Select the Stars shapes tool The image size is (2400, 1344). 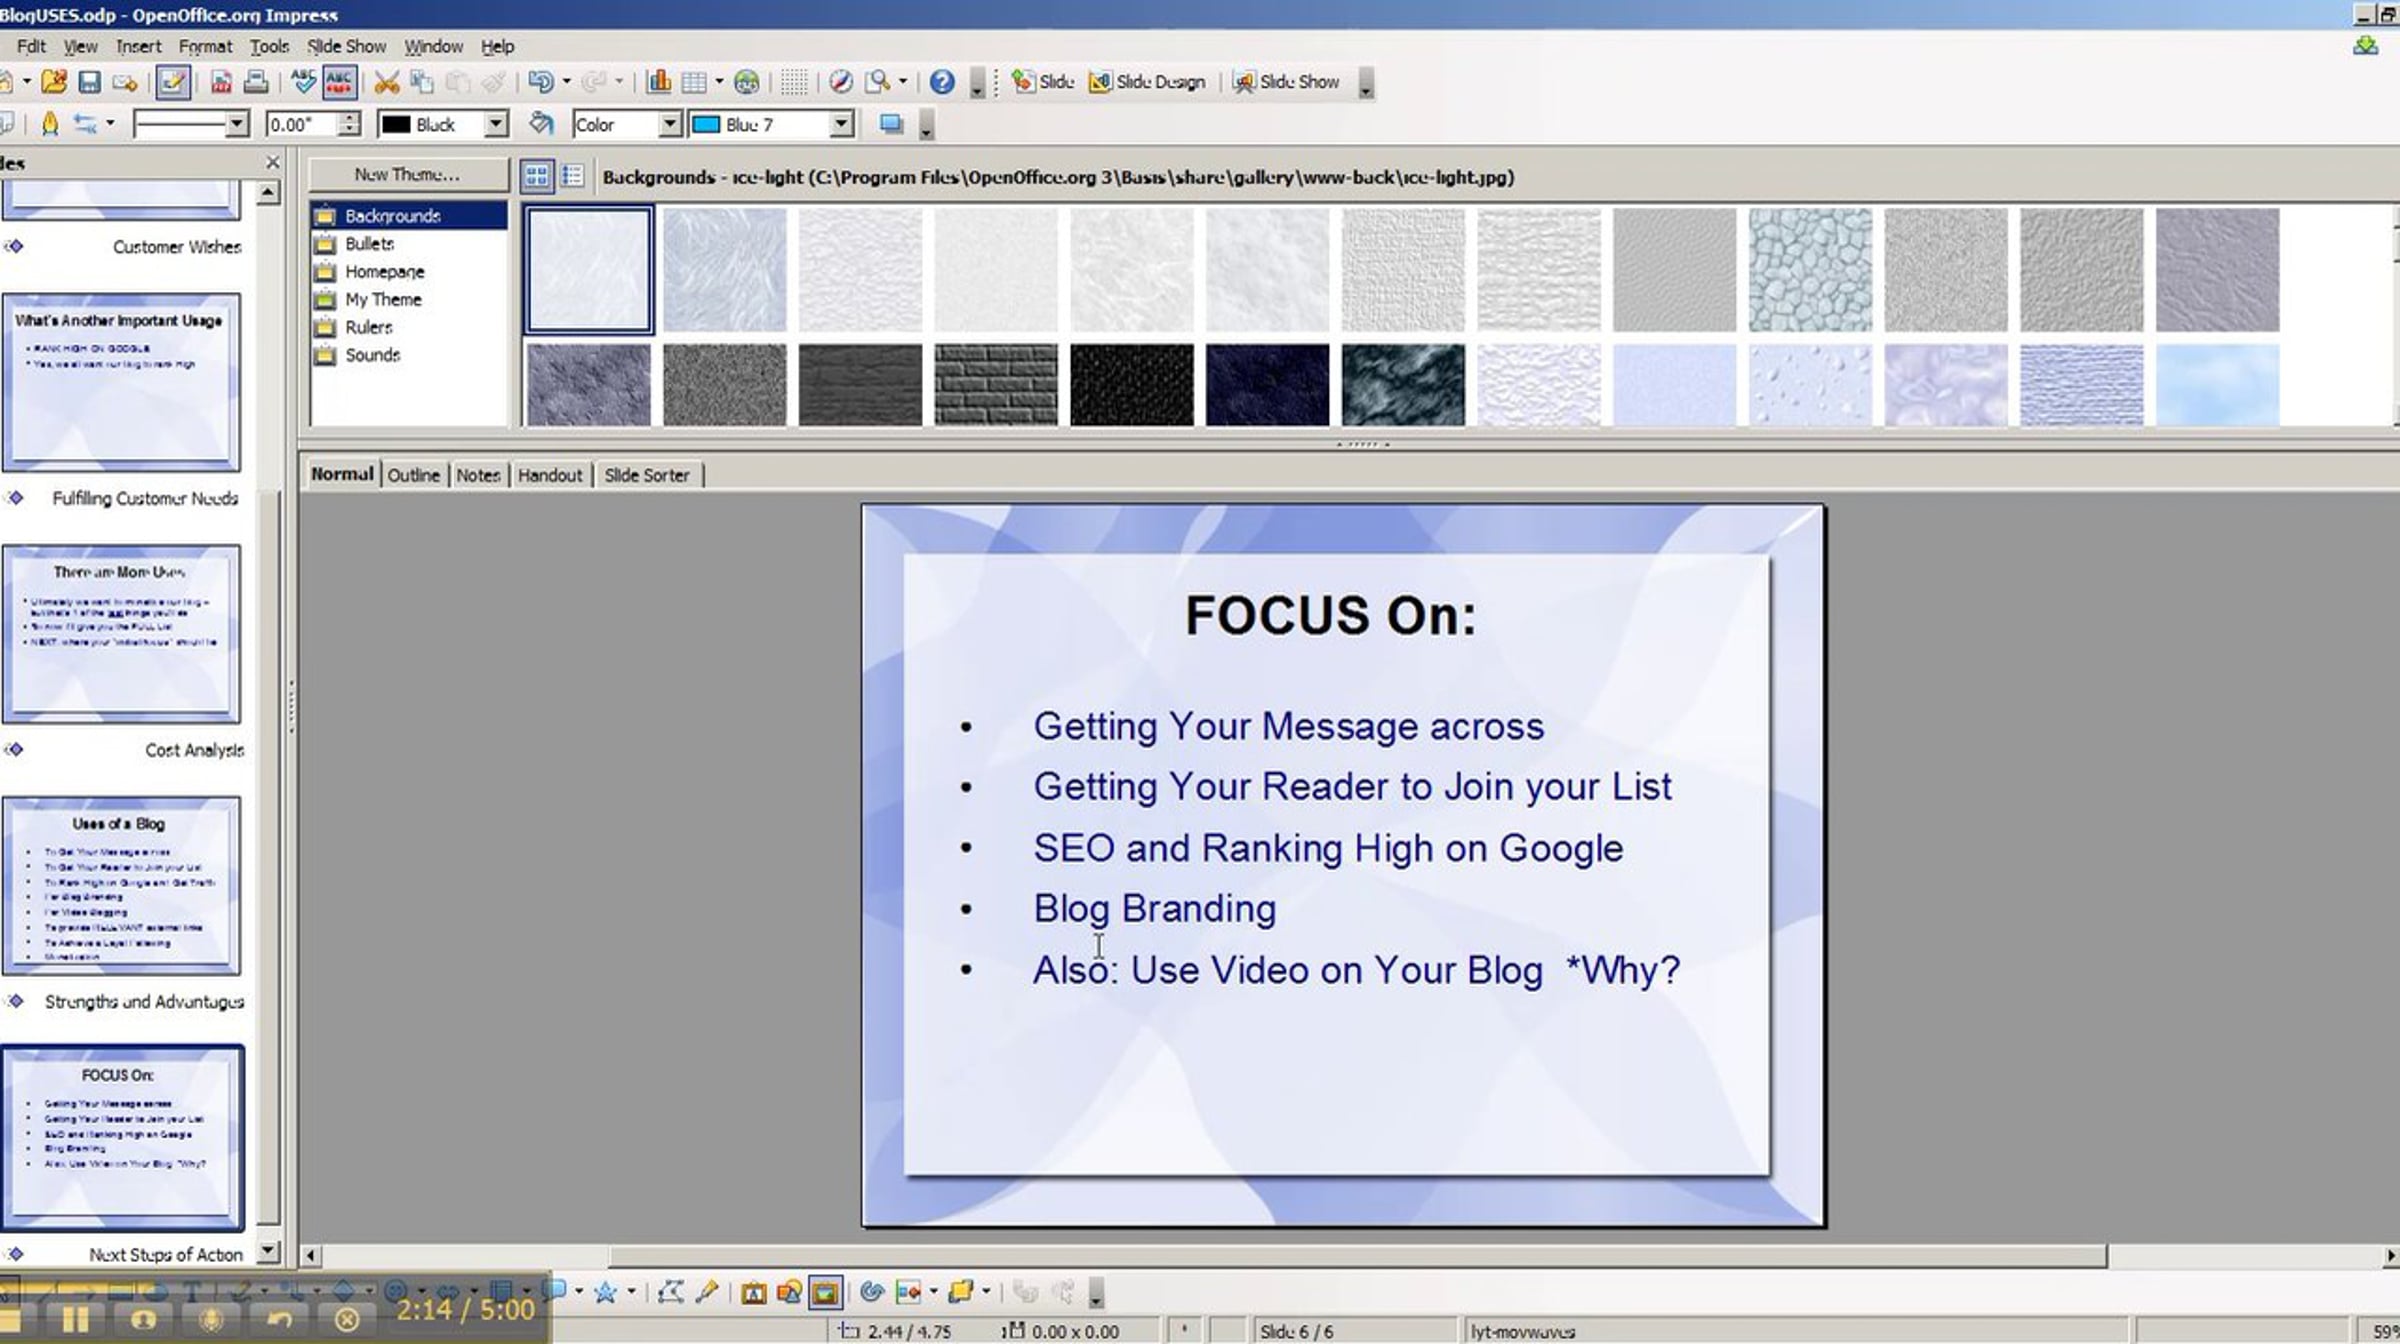coord(605,1292)
